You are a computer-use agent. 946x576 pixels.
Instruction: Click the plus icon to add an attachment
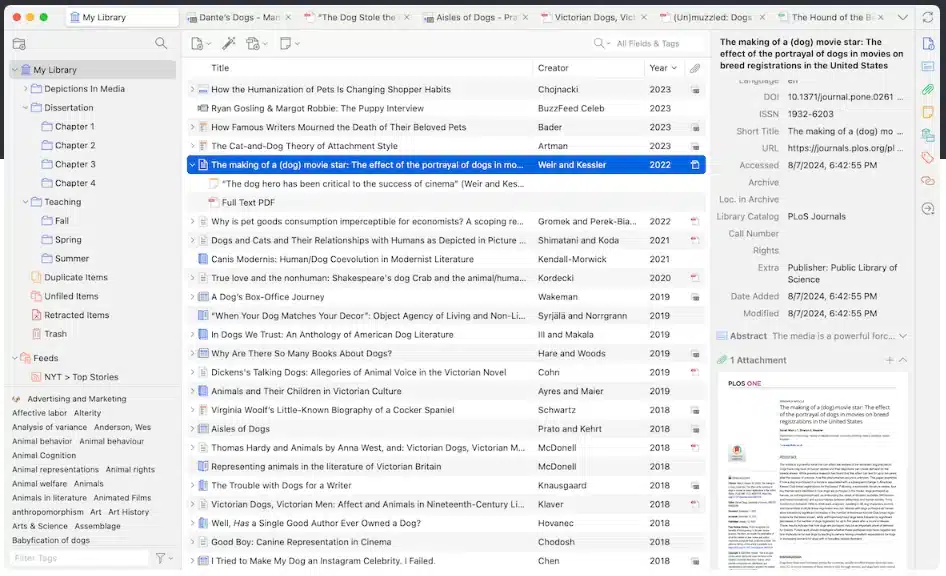pos(889,360)
